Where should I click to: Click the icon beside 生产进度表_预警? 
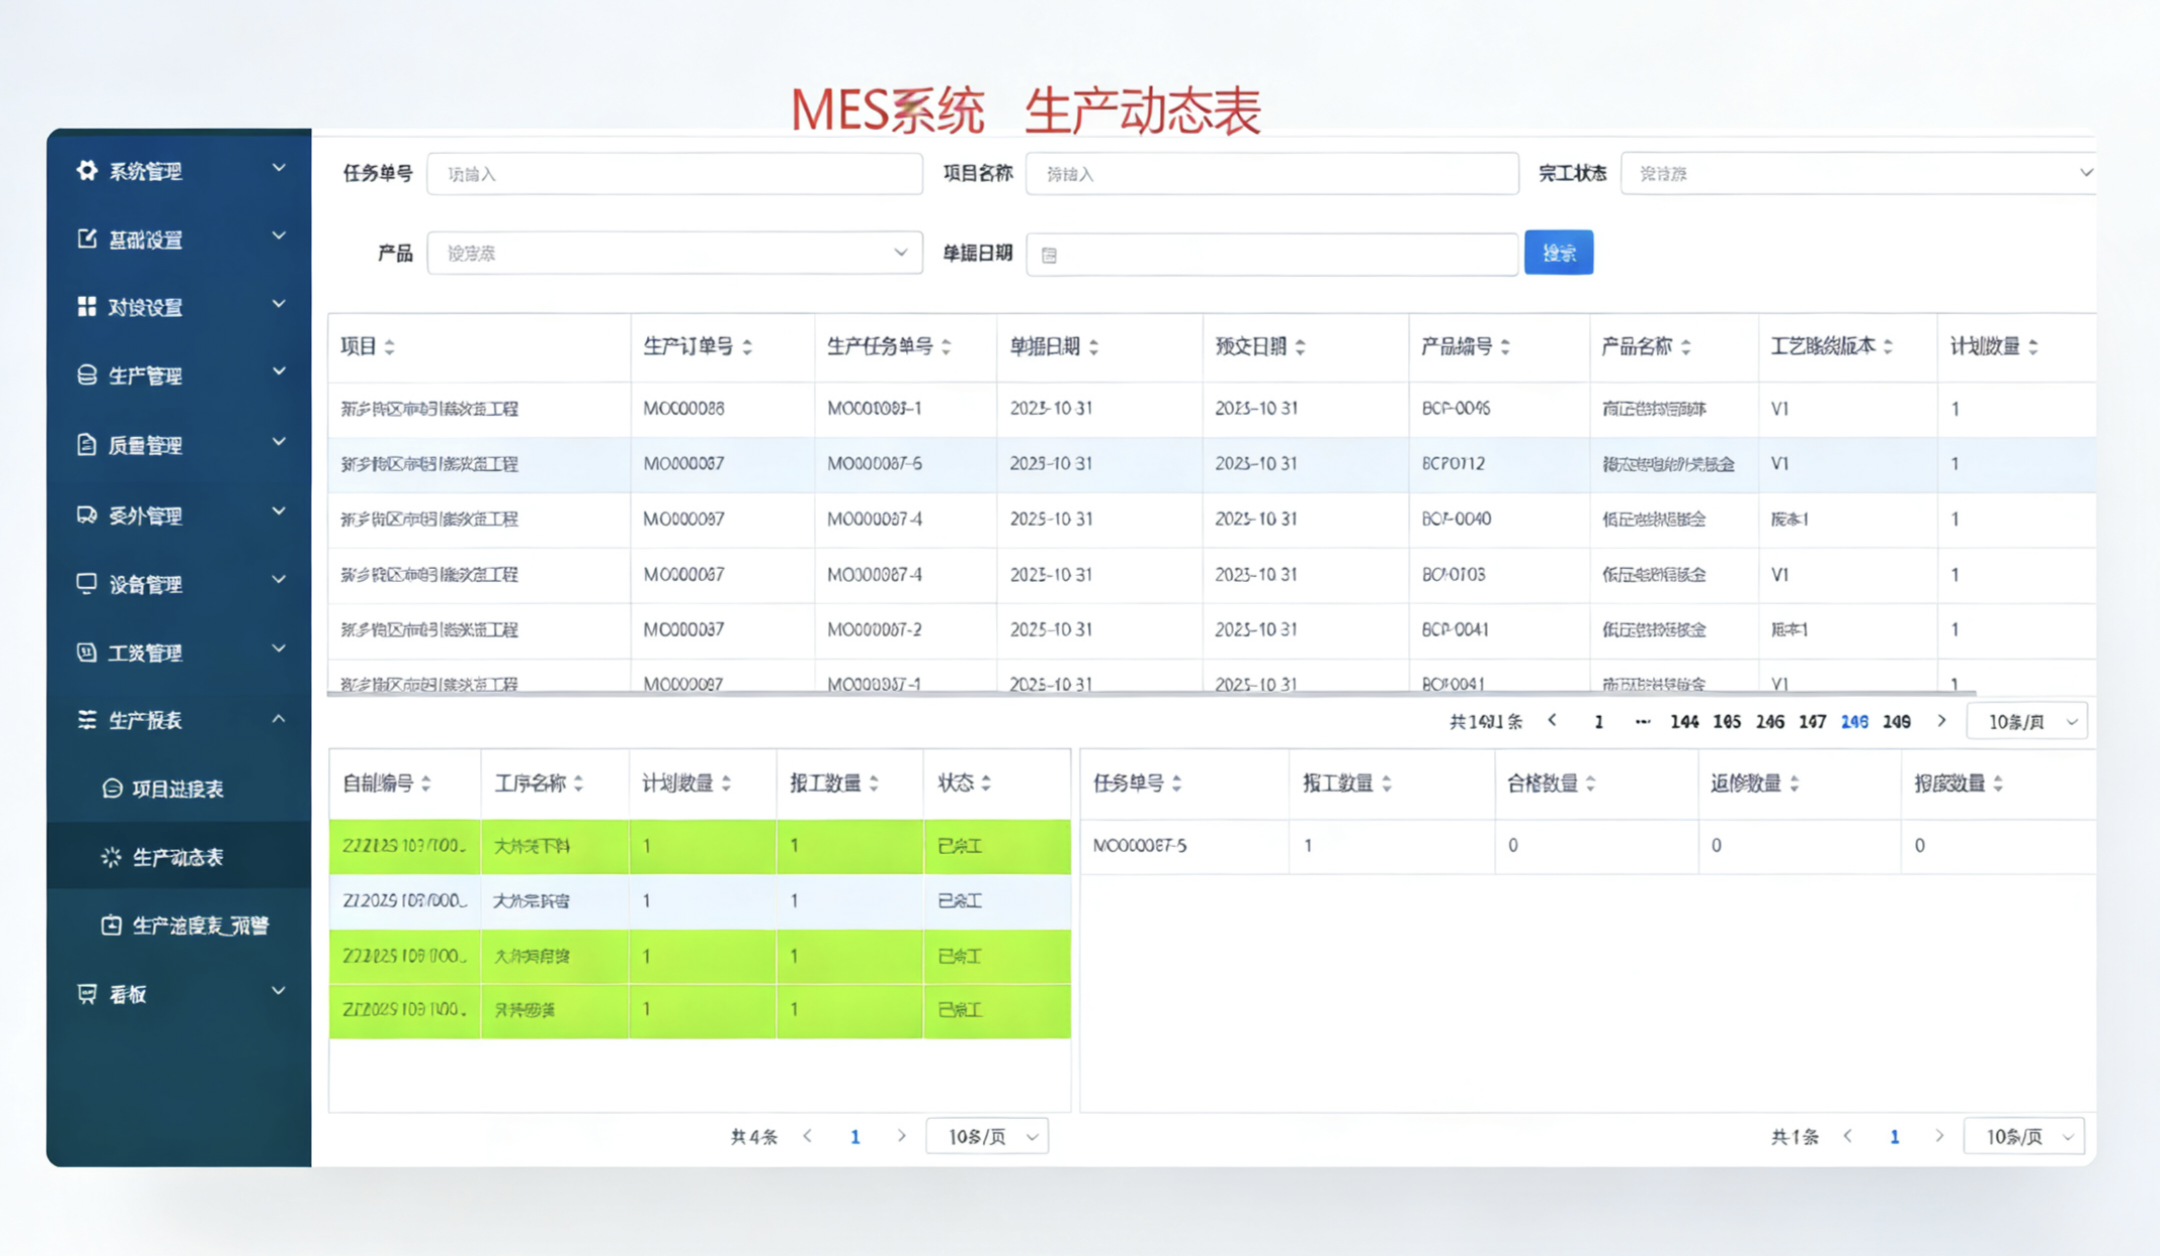(x=111, y=925)
